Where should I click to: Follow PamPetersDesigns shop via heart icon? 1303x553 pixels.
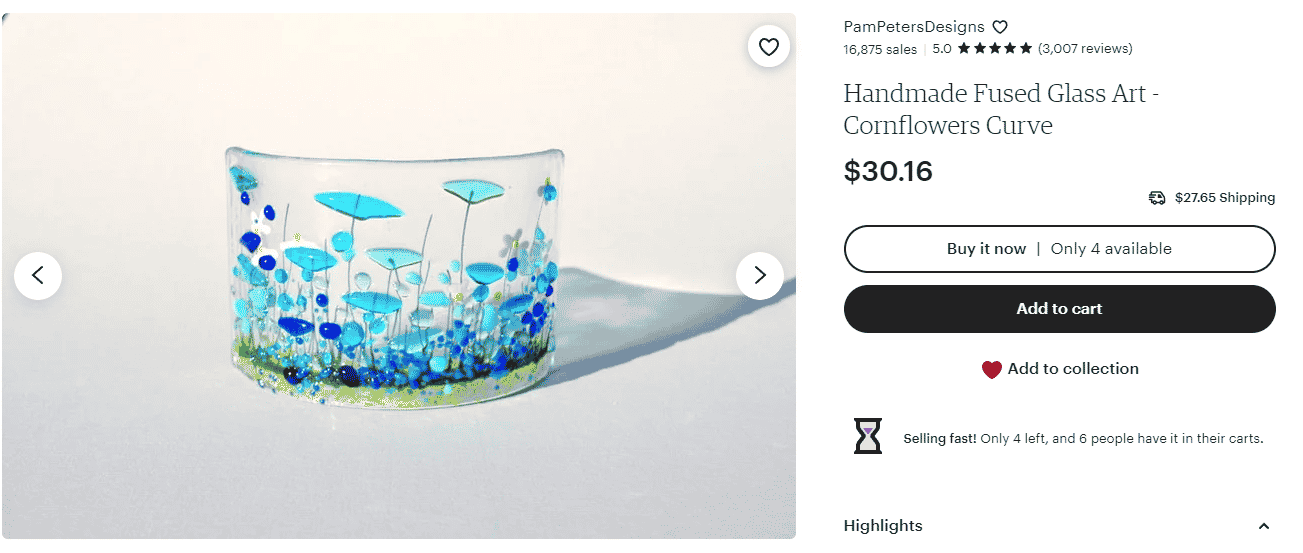tap(999, 27)
